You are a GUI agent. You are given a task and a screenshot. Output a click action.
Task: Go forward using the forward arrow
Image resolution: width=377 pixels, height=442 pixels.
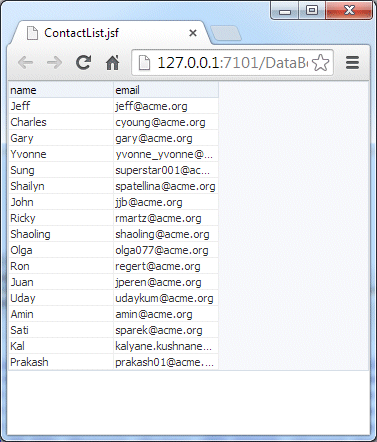click(54, 63)
